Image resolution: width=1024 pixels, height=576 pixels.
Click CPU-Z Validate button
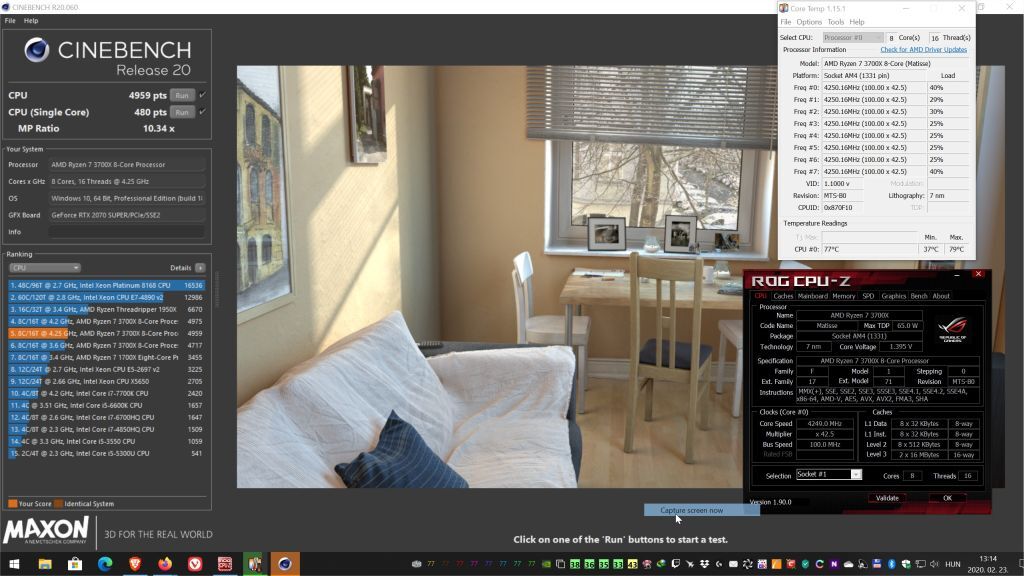point(887,498)
